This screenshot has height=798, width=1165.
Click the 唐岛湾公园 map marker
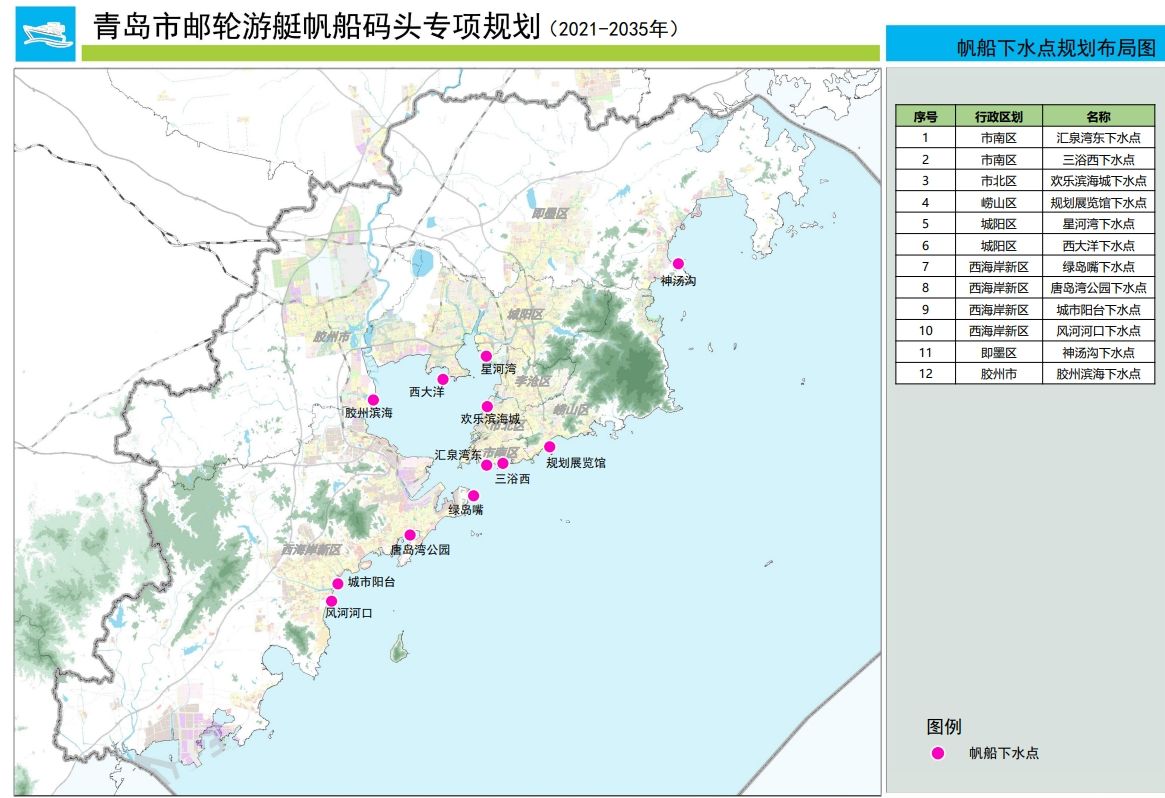(x=410, y=535)
